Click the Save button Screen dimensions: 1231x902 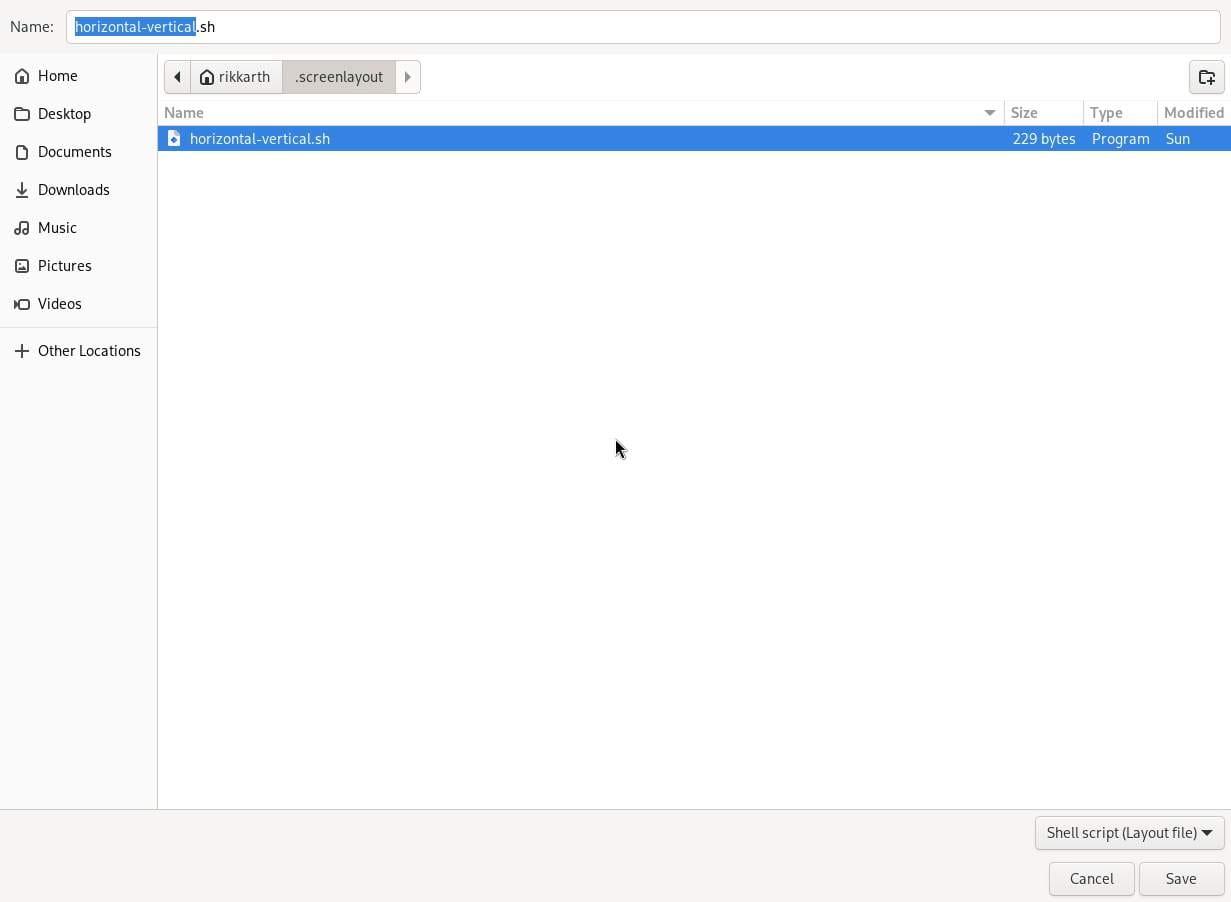point(1181,879)
